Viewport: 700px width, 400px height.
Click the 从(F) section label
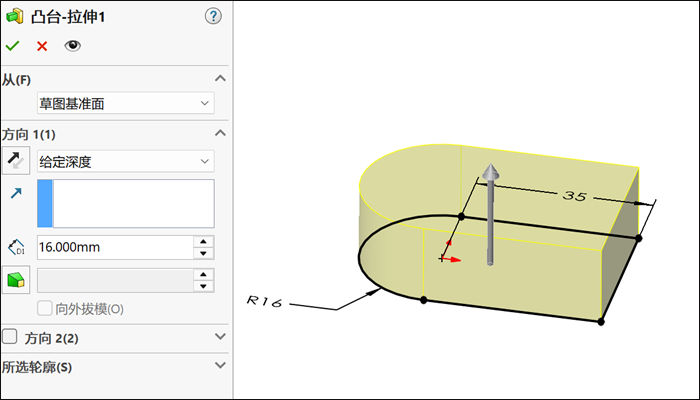pyautogui.click(x=17, y=80)
